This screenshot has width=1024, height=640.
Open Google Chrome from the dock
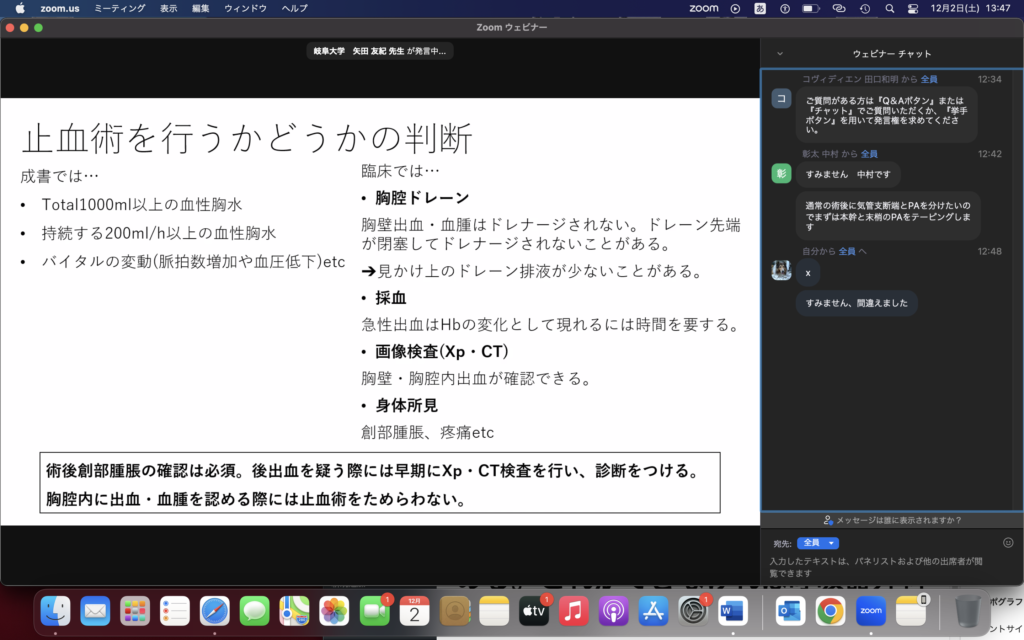click(x=830, y=609)
